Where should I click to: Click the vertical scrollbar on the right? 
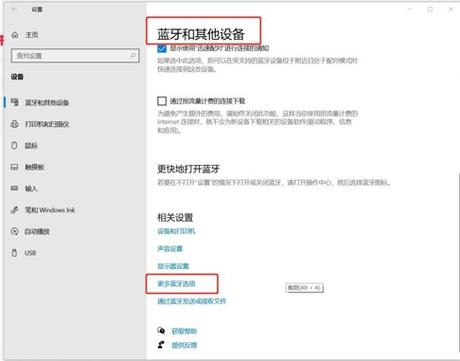[458, 263]
